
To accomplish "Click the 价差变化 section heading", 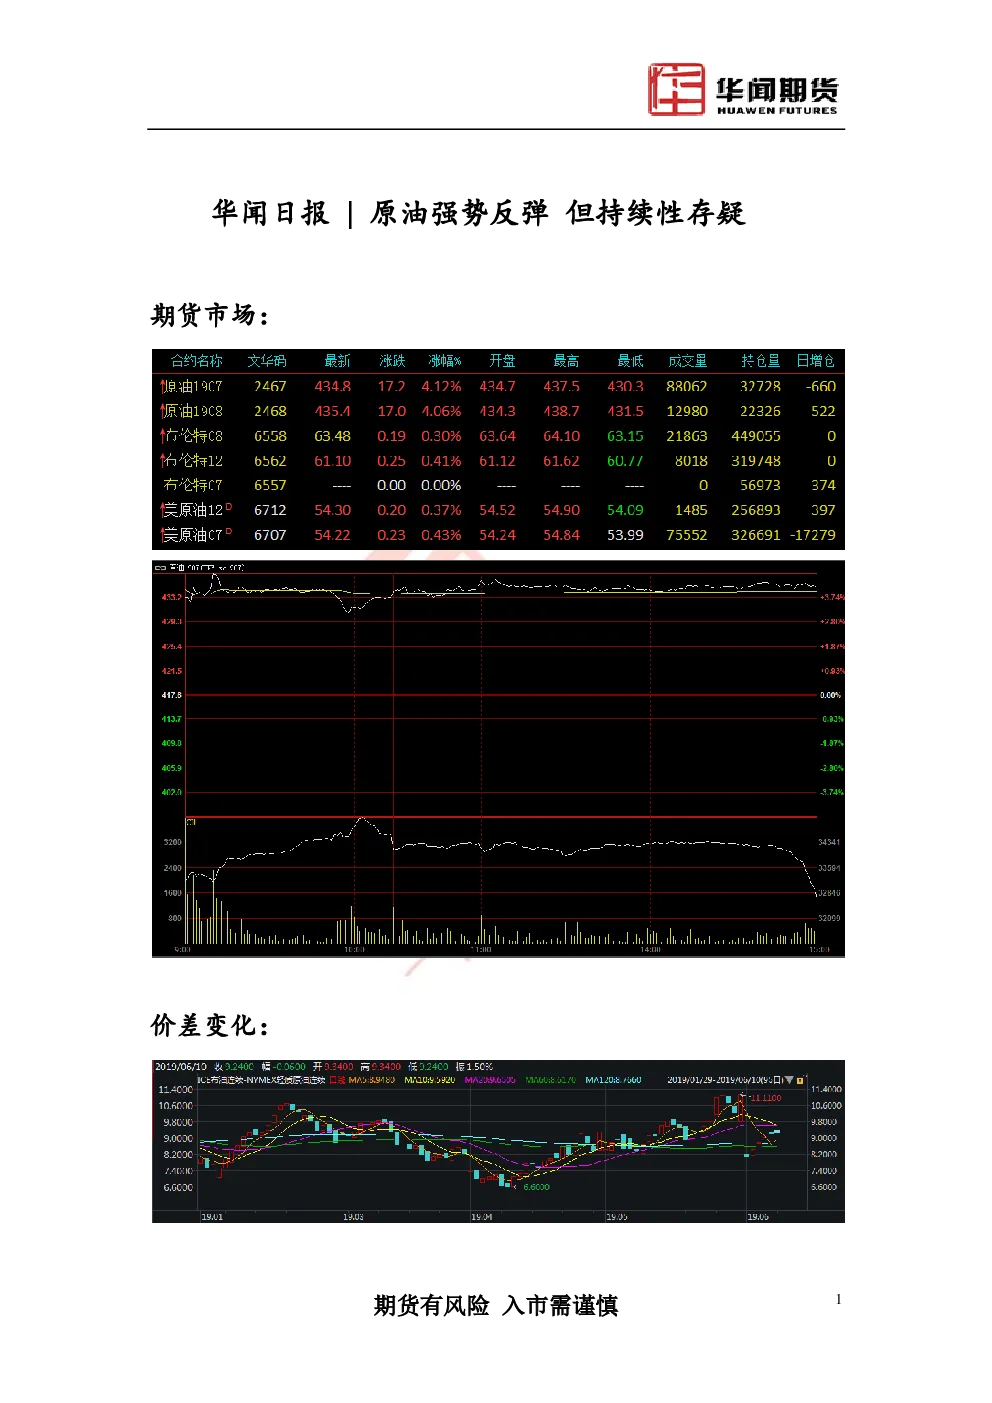I will pos(210,1025).
